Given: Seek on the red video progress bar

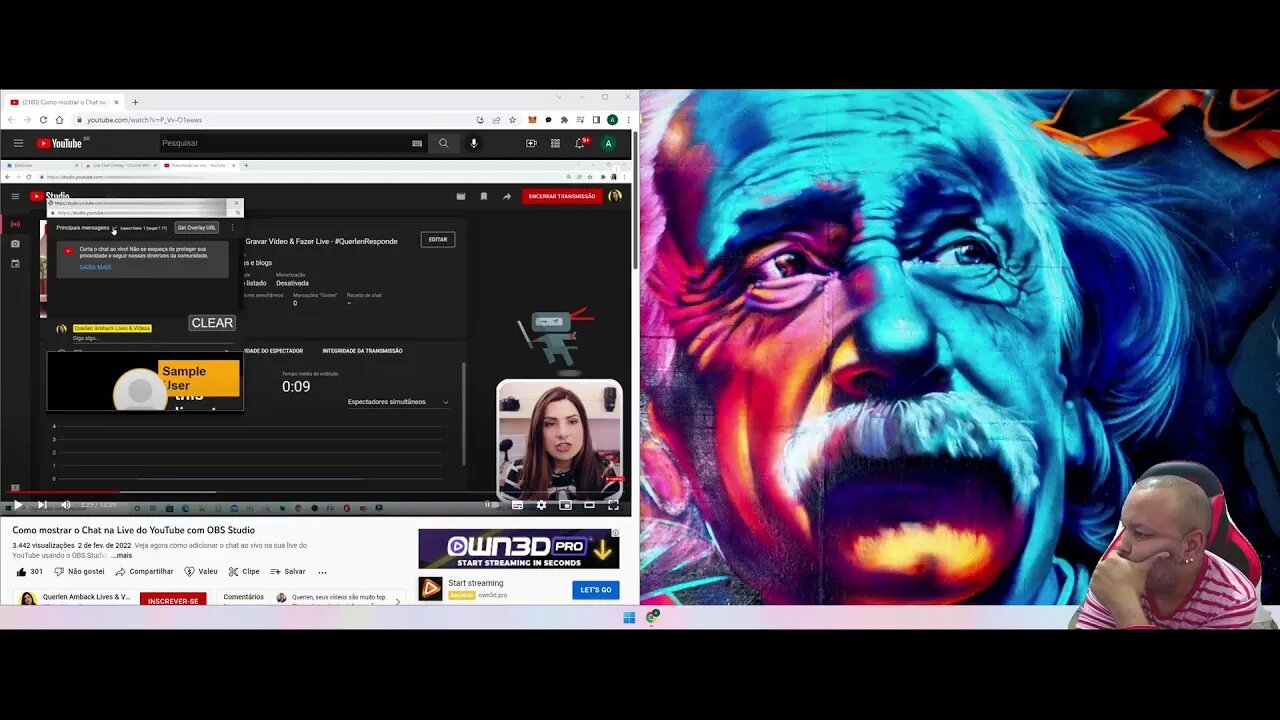Looking at the screenshot, I should click(x=316, y=493).
